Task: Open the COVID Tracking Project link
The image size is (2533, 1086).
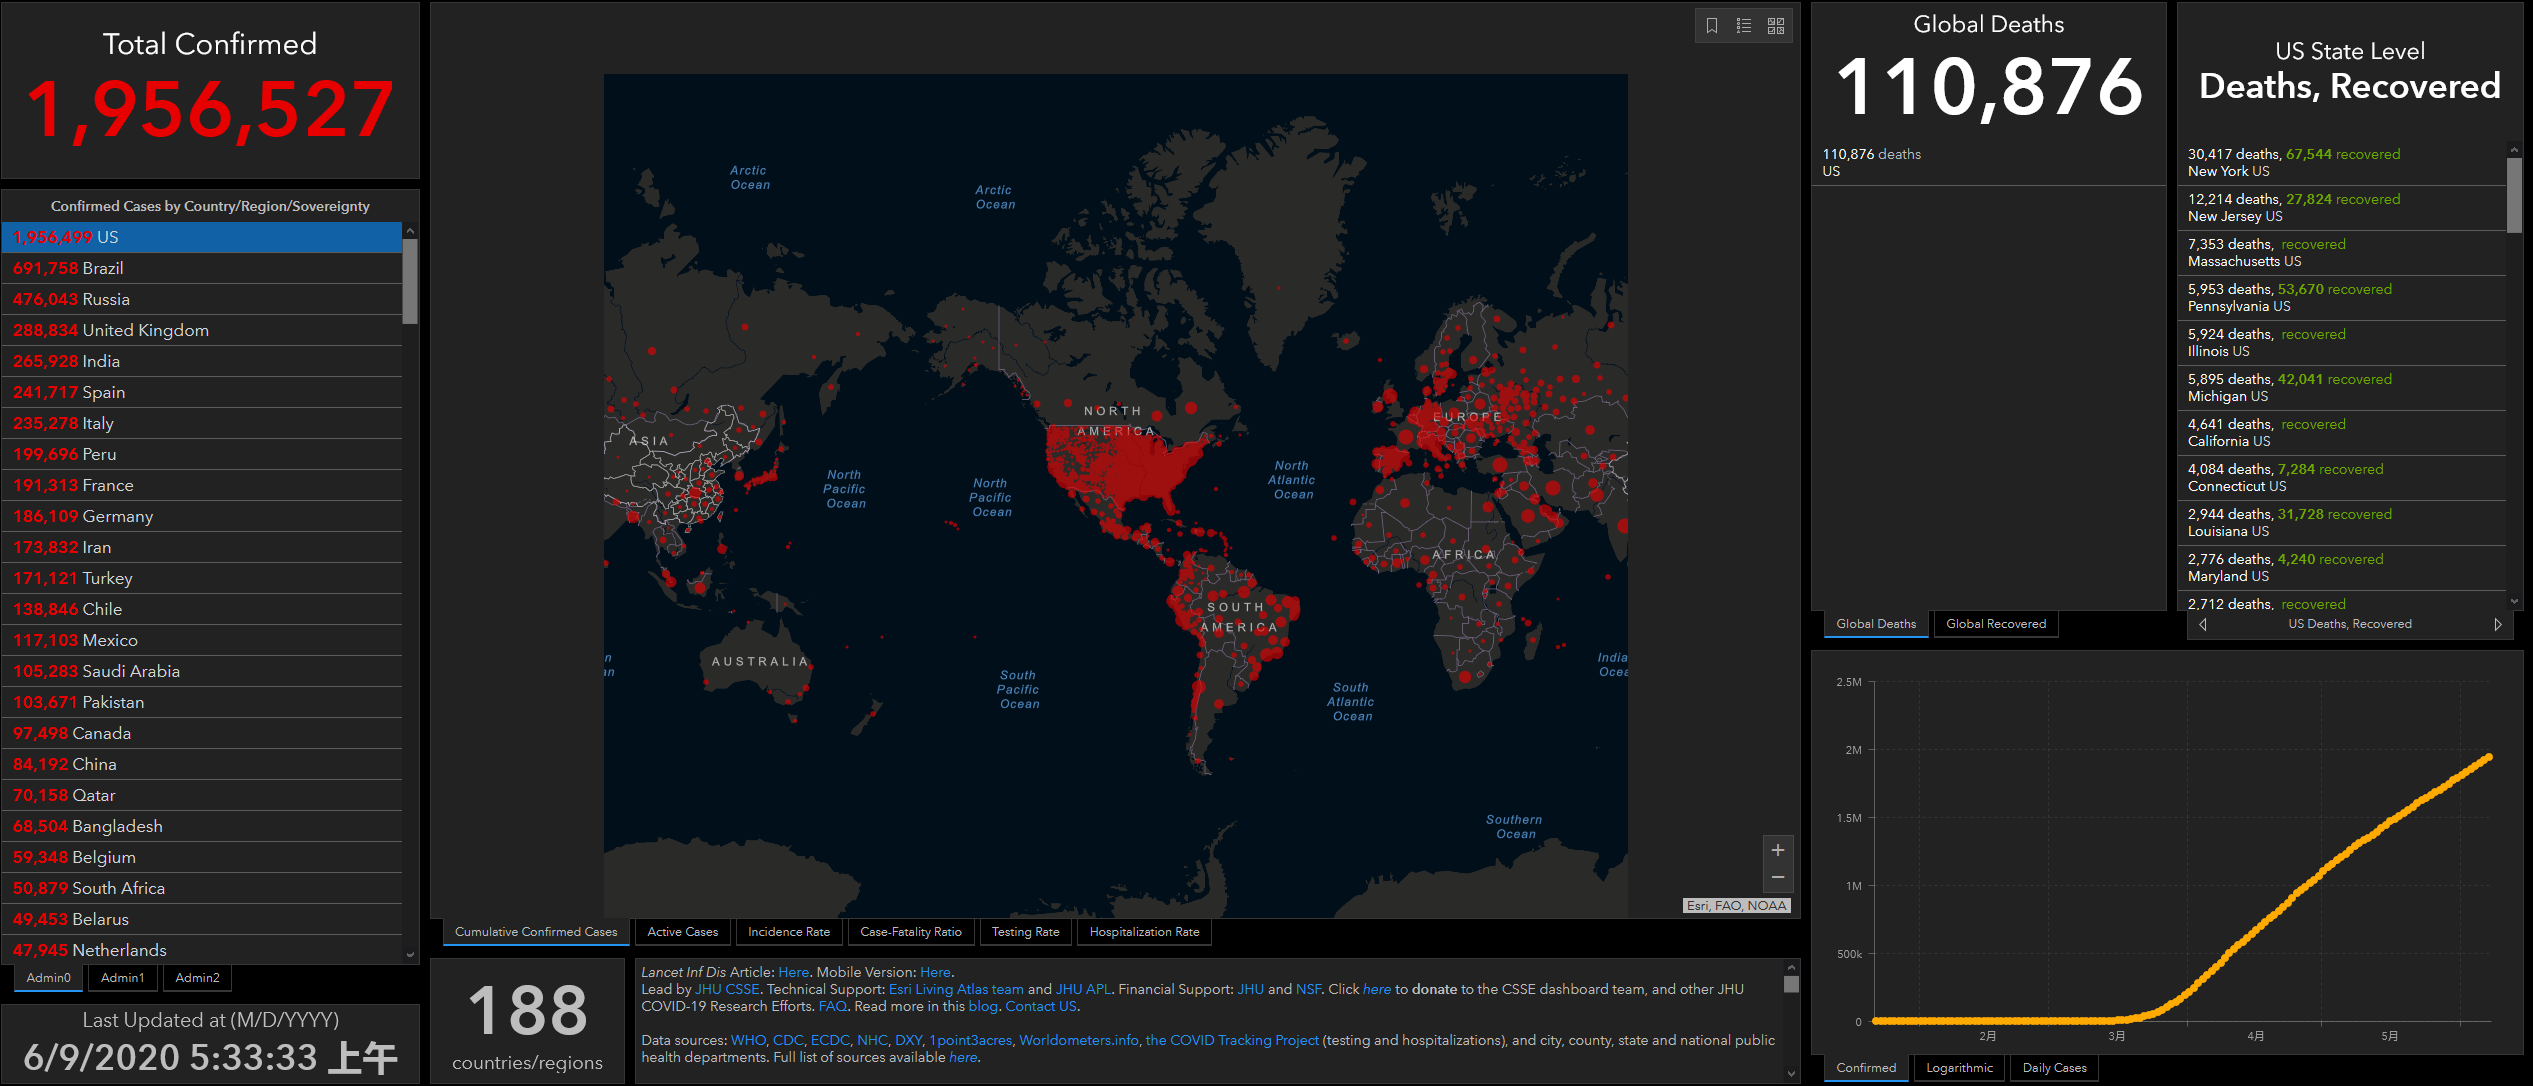Action: (1231, 1040)
